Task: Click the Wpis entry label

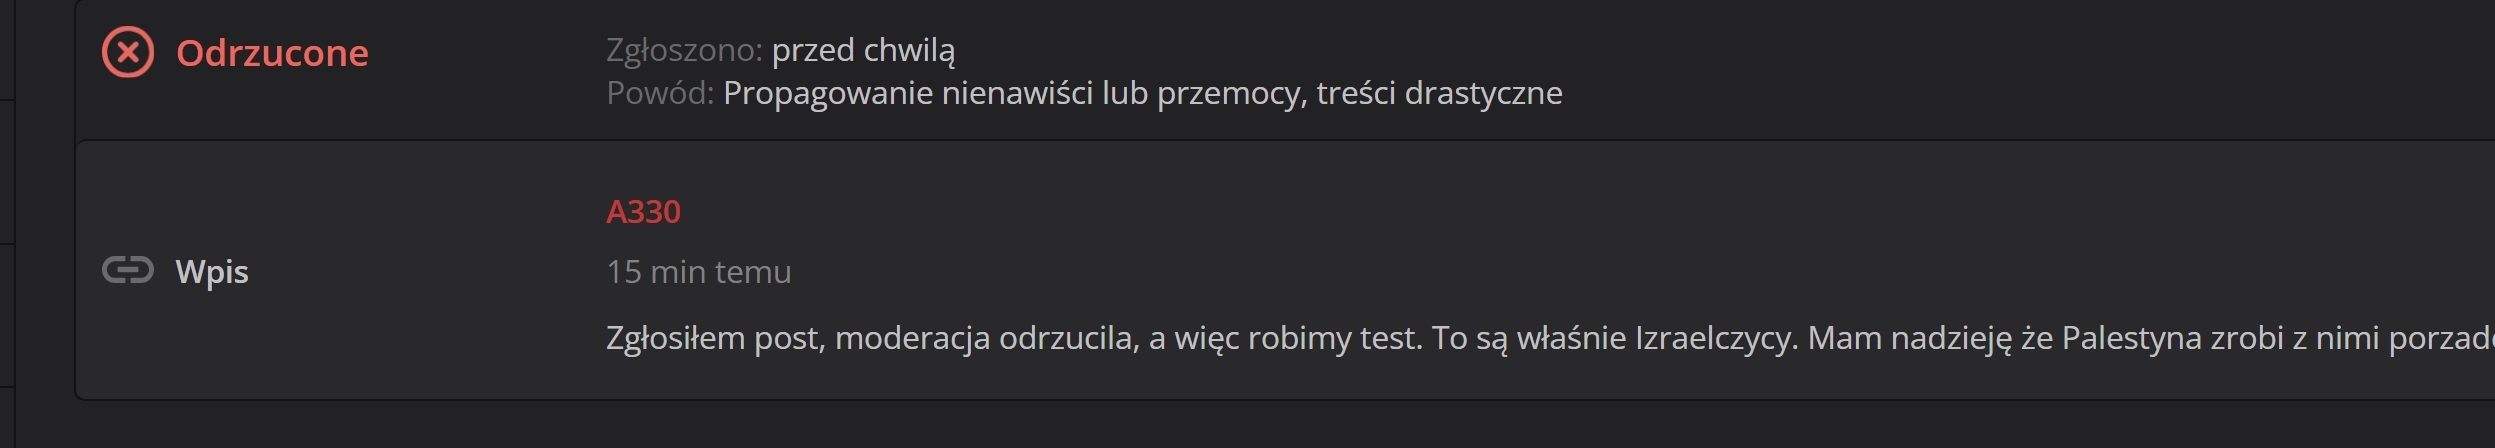Action: pos(212,272)
